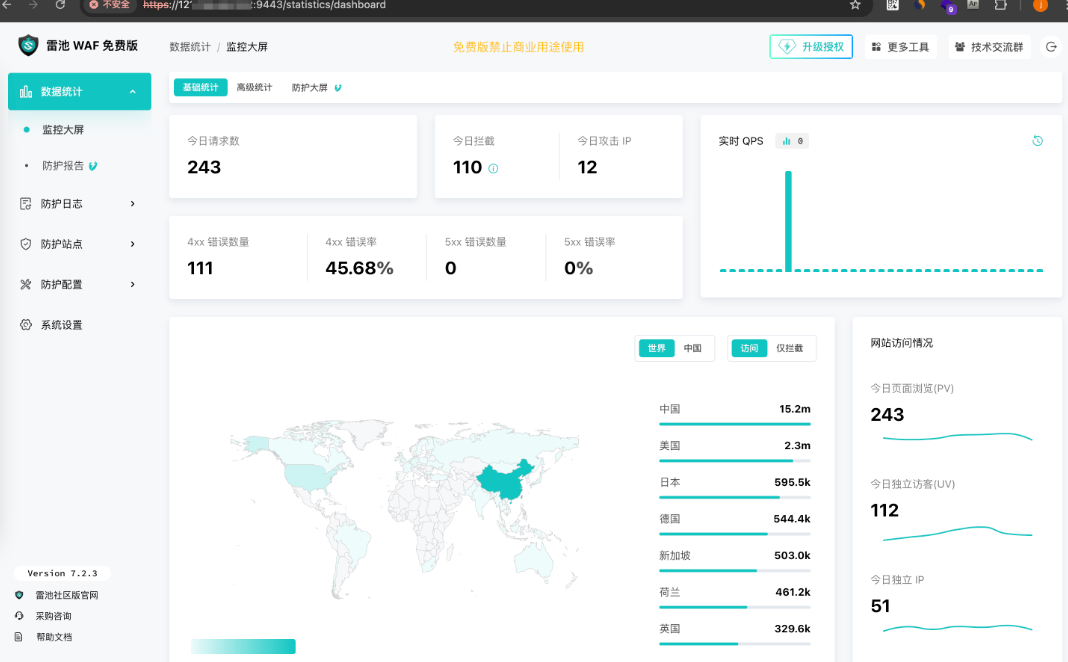Click the 中国 15.2m progress bar
This screenshot has width=1068, height=662.
click(735, 424)
